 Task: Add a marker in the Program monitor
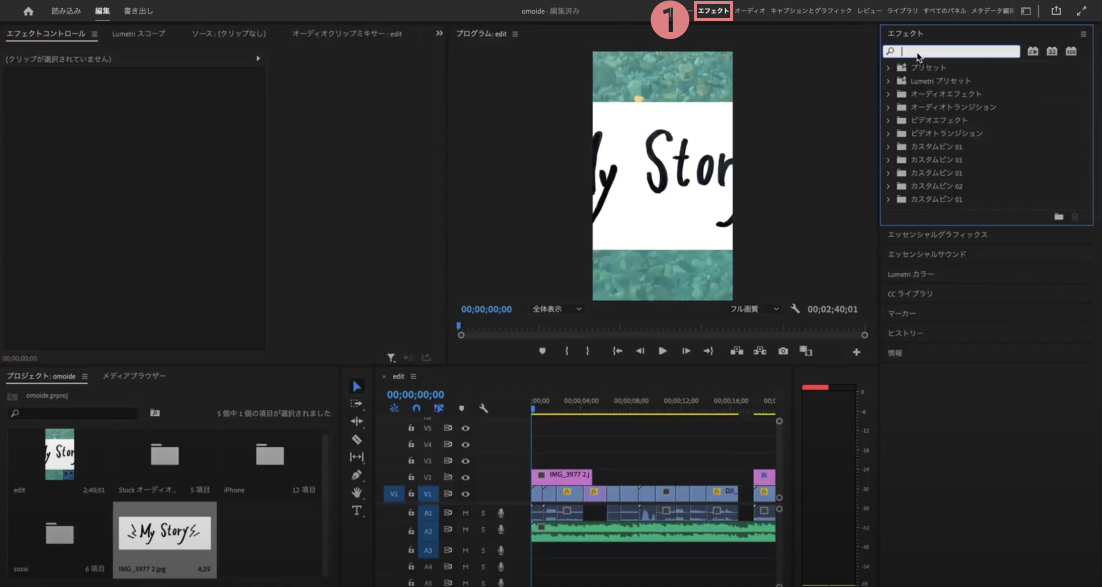(542, 351)
